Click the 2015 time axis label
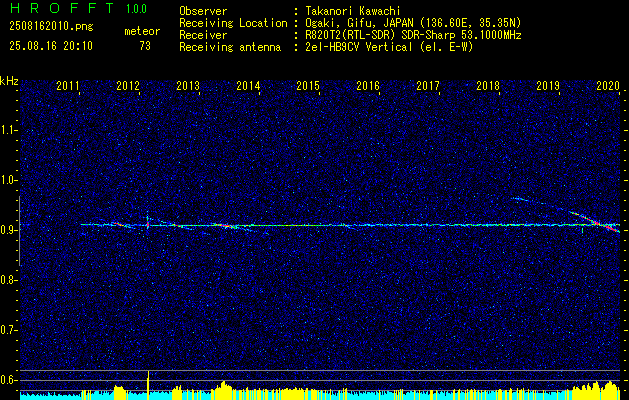 [x=308, y=85]
